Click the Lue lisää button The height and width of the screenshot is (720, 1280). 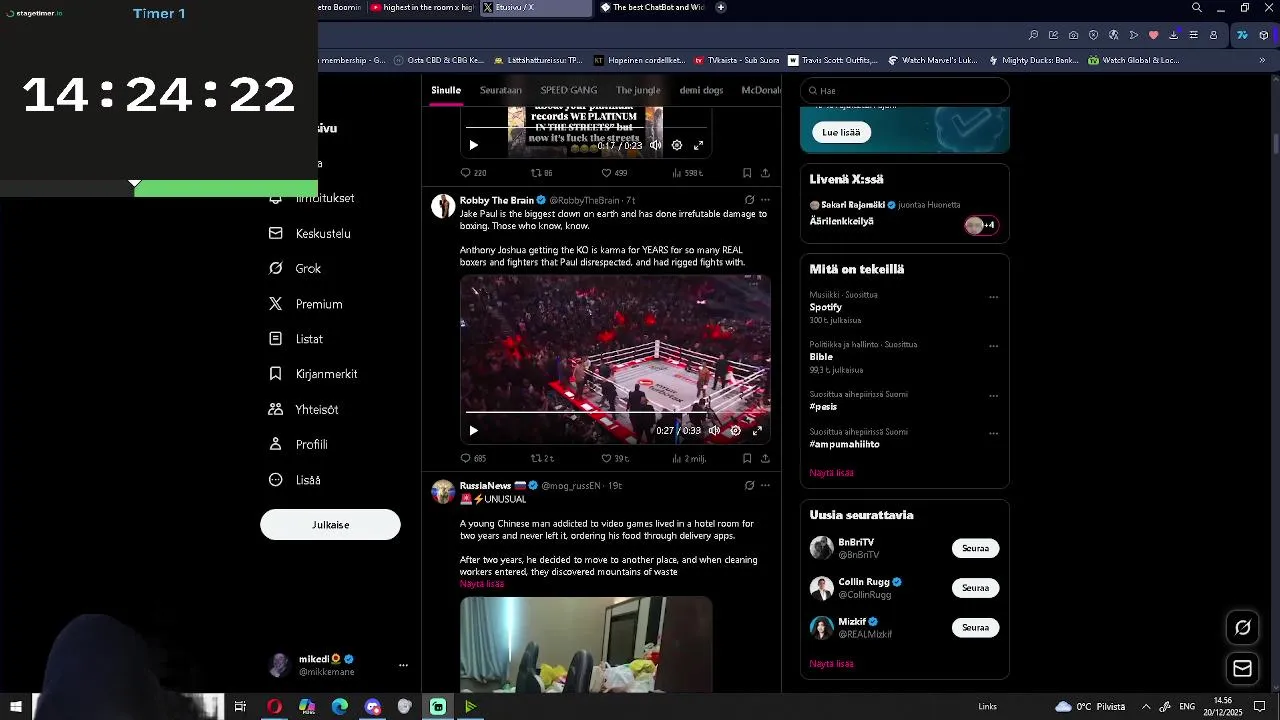841,132
